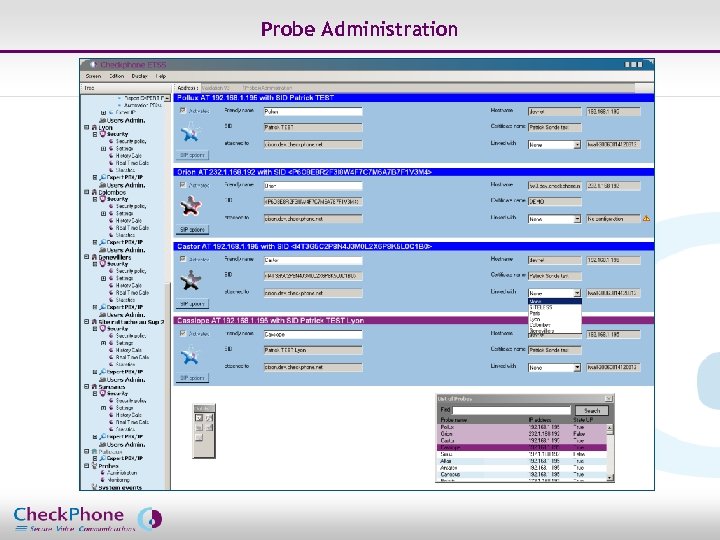The width and height of the screenshot is (720, 540).
Task: Click SIP options button for Orion
Action: [192, 230]
